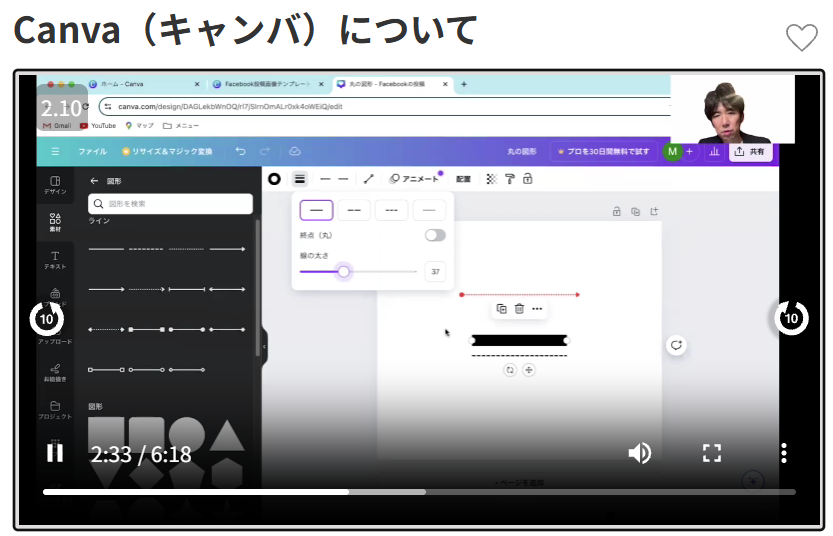Adjust the 線の太さ line weight slider
Screen dimensions: 833x536
click(x=358, y=271)
